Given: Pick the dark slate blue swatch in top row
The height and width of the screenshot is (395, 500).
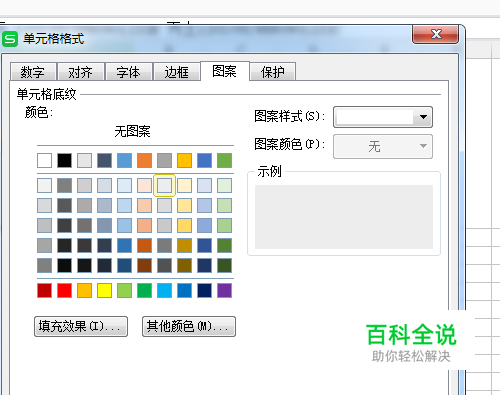Looking at the screenshot, I should tap(104, 160).
